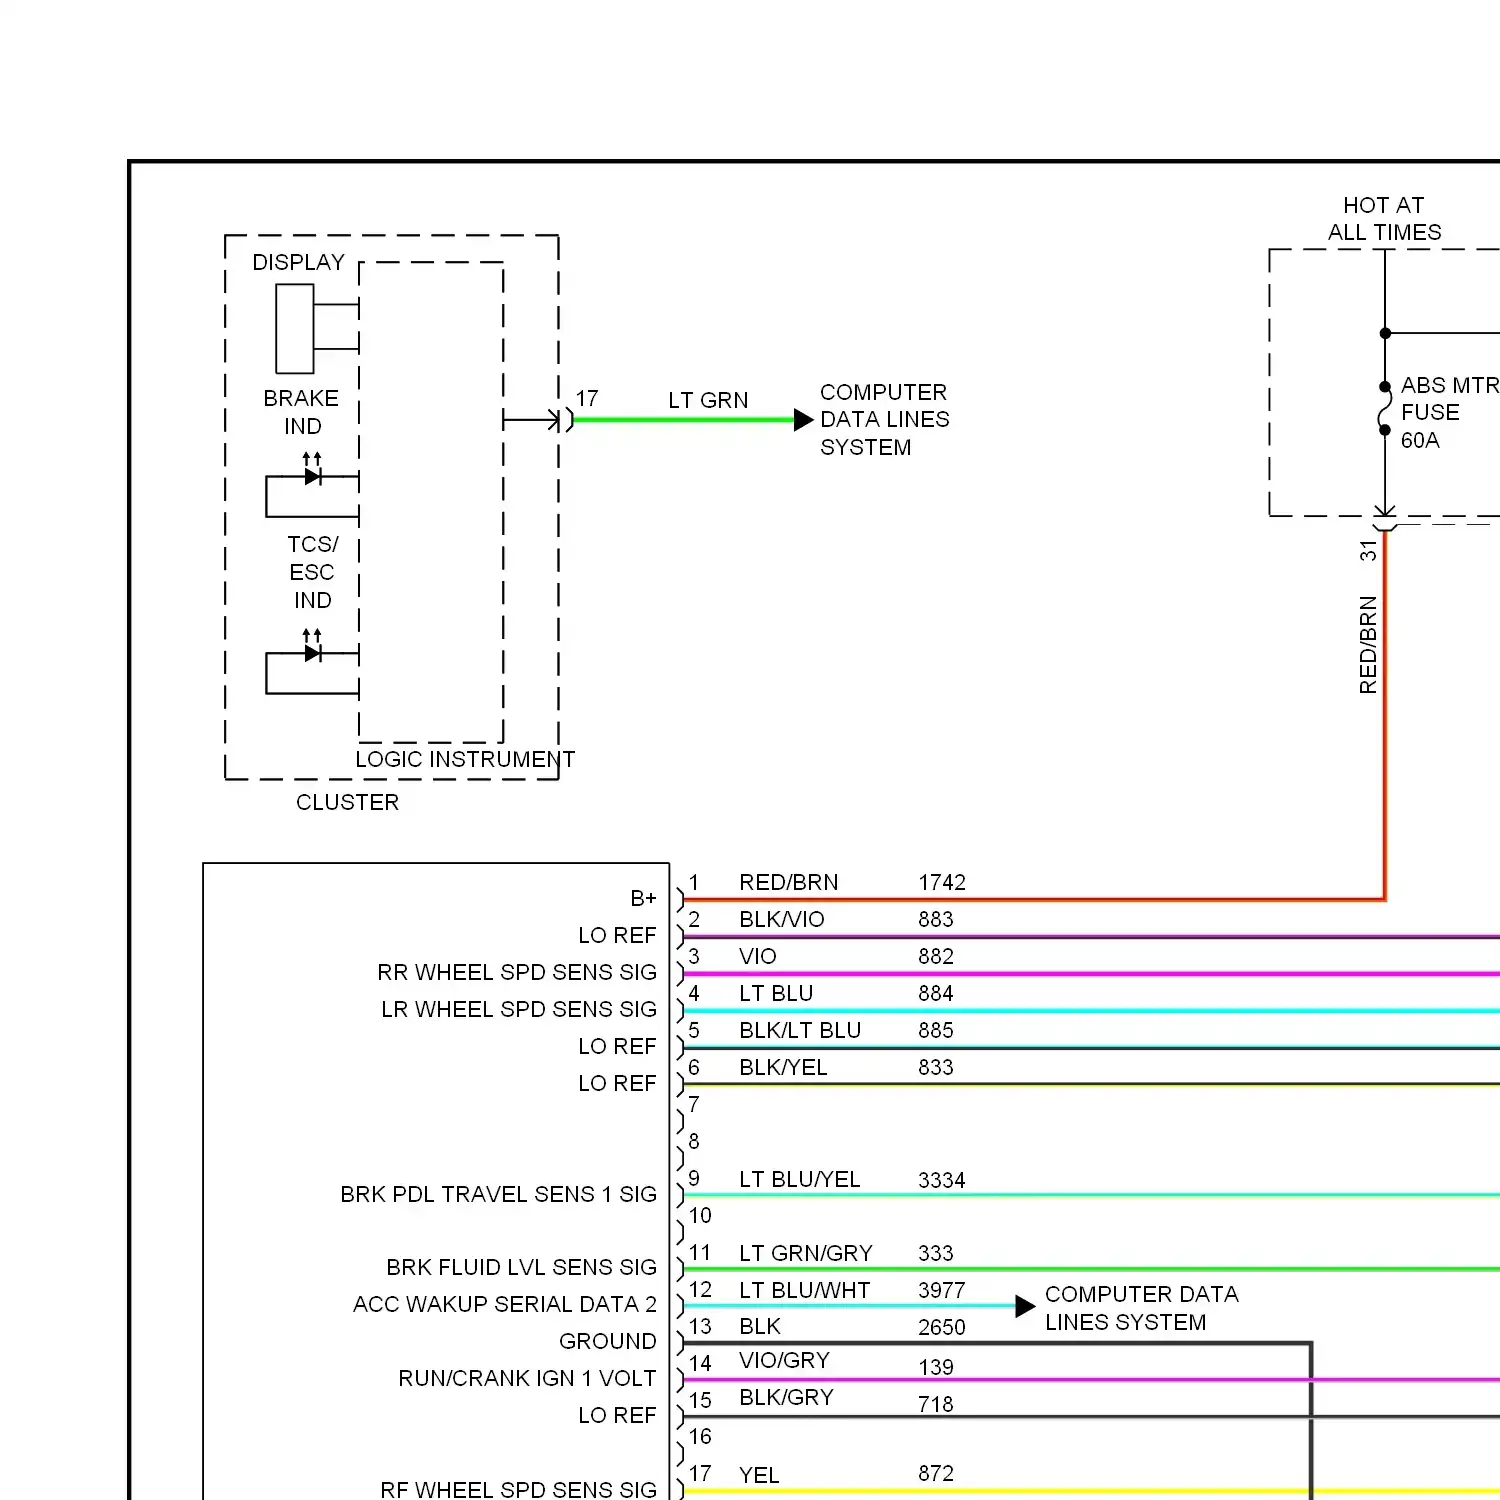Click the empty pin number 16

point(700,1436)
